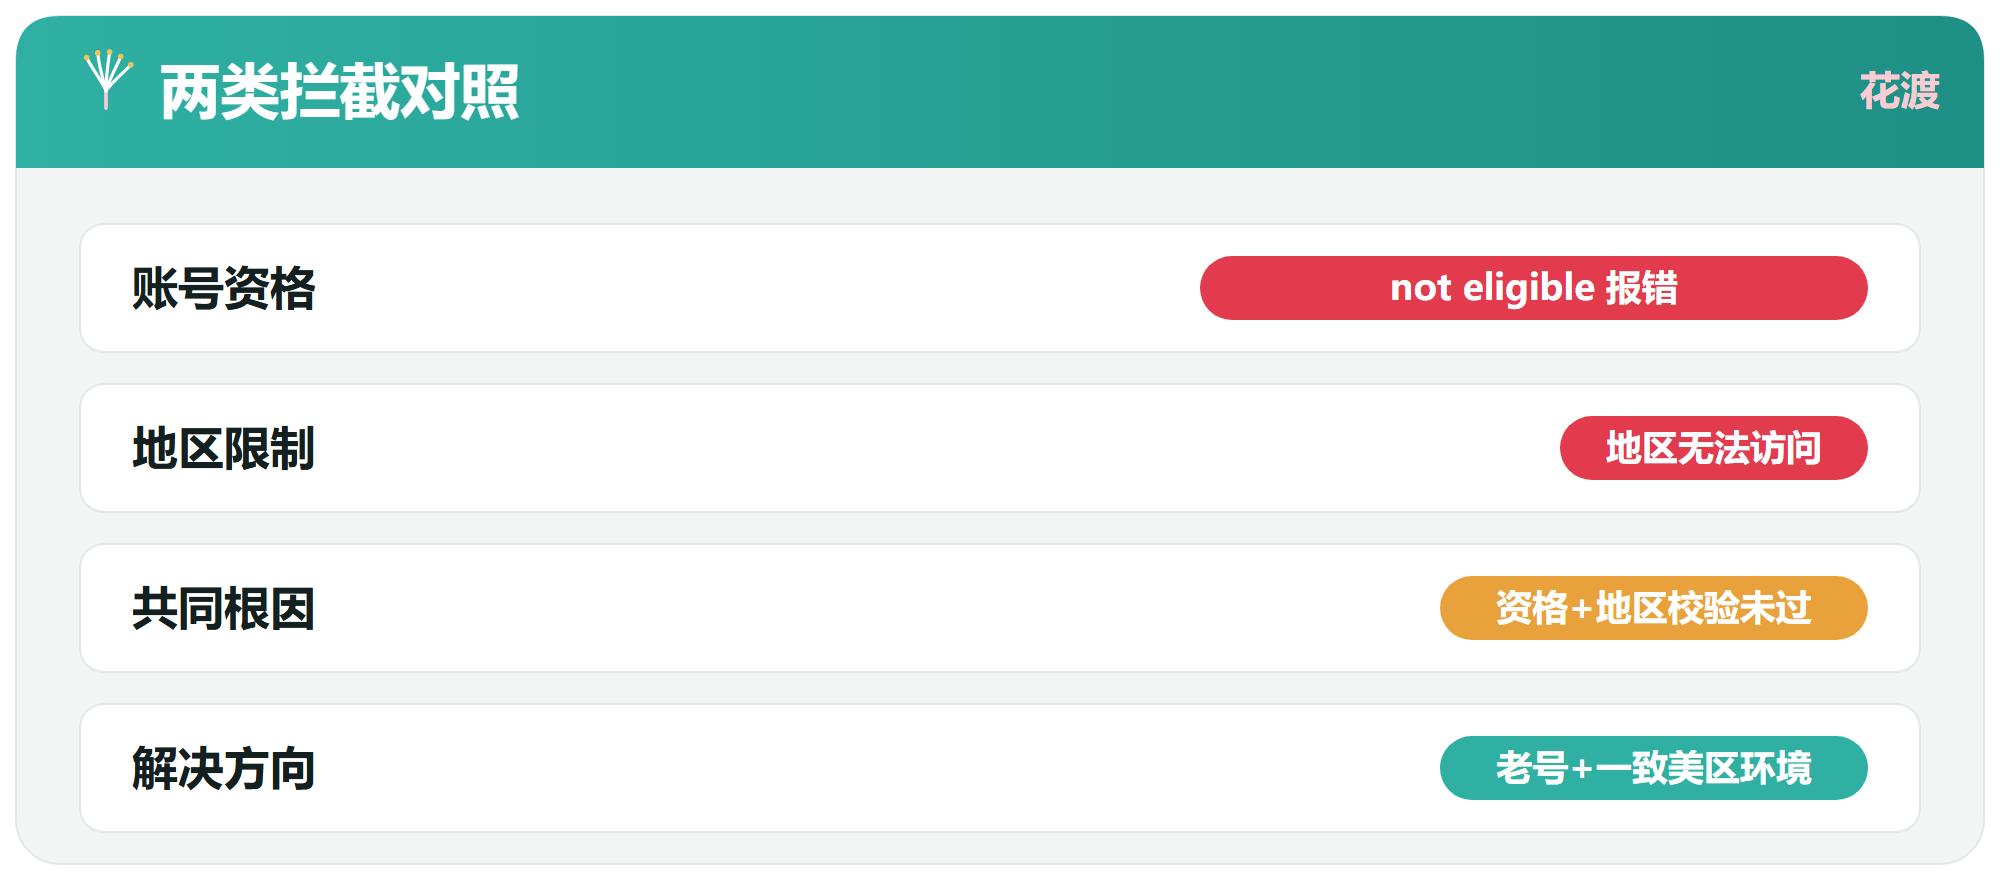Open the 花渡 brand label
The height and width of the screenshot is (880, 2000).
coord(1899,91)
